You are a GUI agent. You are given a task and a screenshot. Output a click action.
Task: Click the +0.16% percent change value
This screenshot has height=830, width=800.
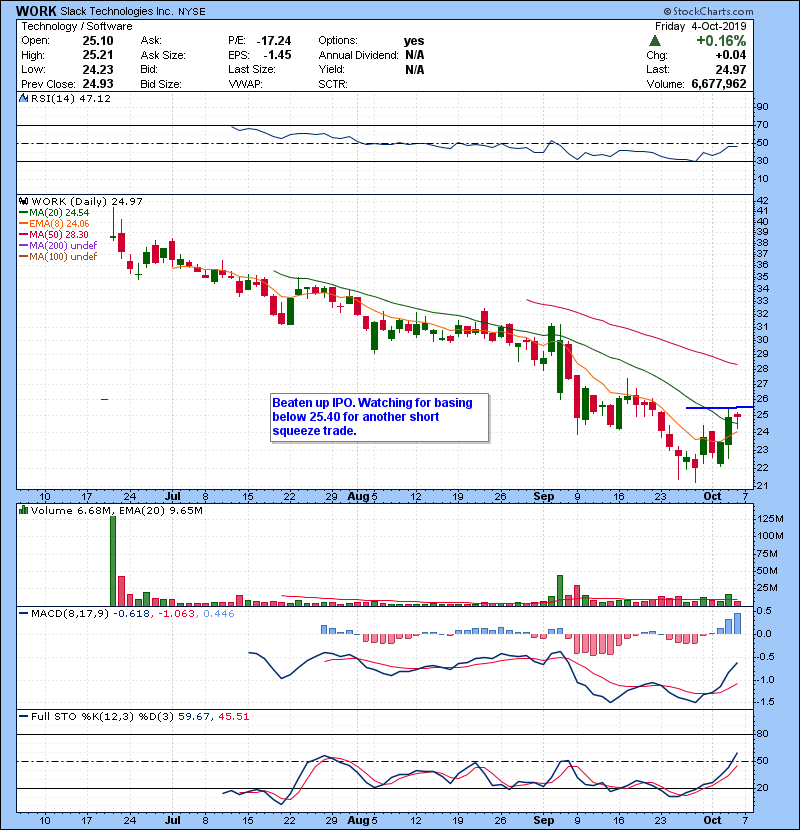pyautogui.click(x=721, y=41)
